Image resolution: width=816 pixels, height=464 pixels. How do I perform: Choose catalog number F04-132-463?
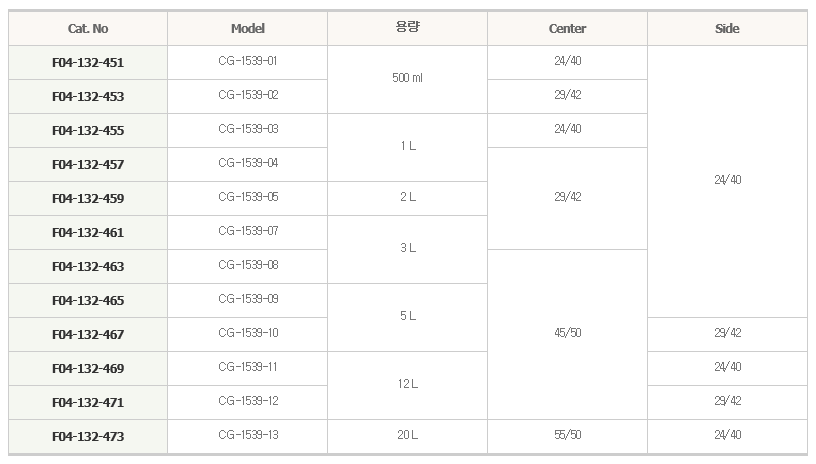tap(88, 266)
